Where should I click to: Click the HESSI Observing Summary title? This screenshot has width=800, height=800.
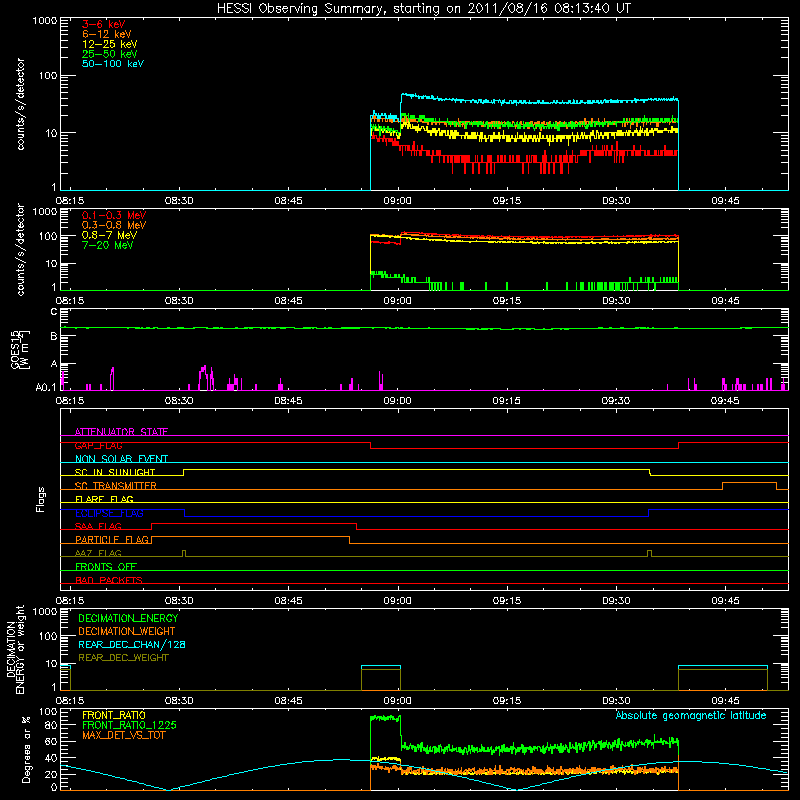[x=424, y=9]
